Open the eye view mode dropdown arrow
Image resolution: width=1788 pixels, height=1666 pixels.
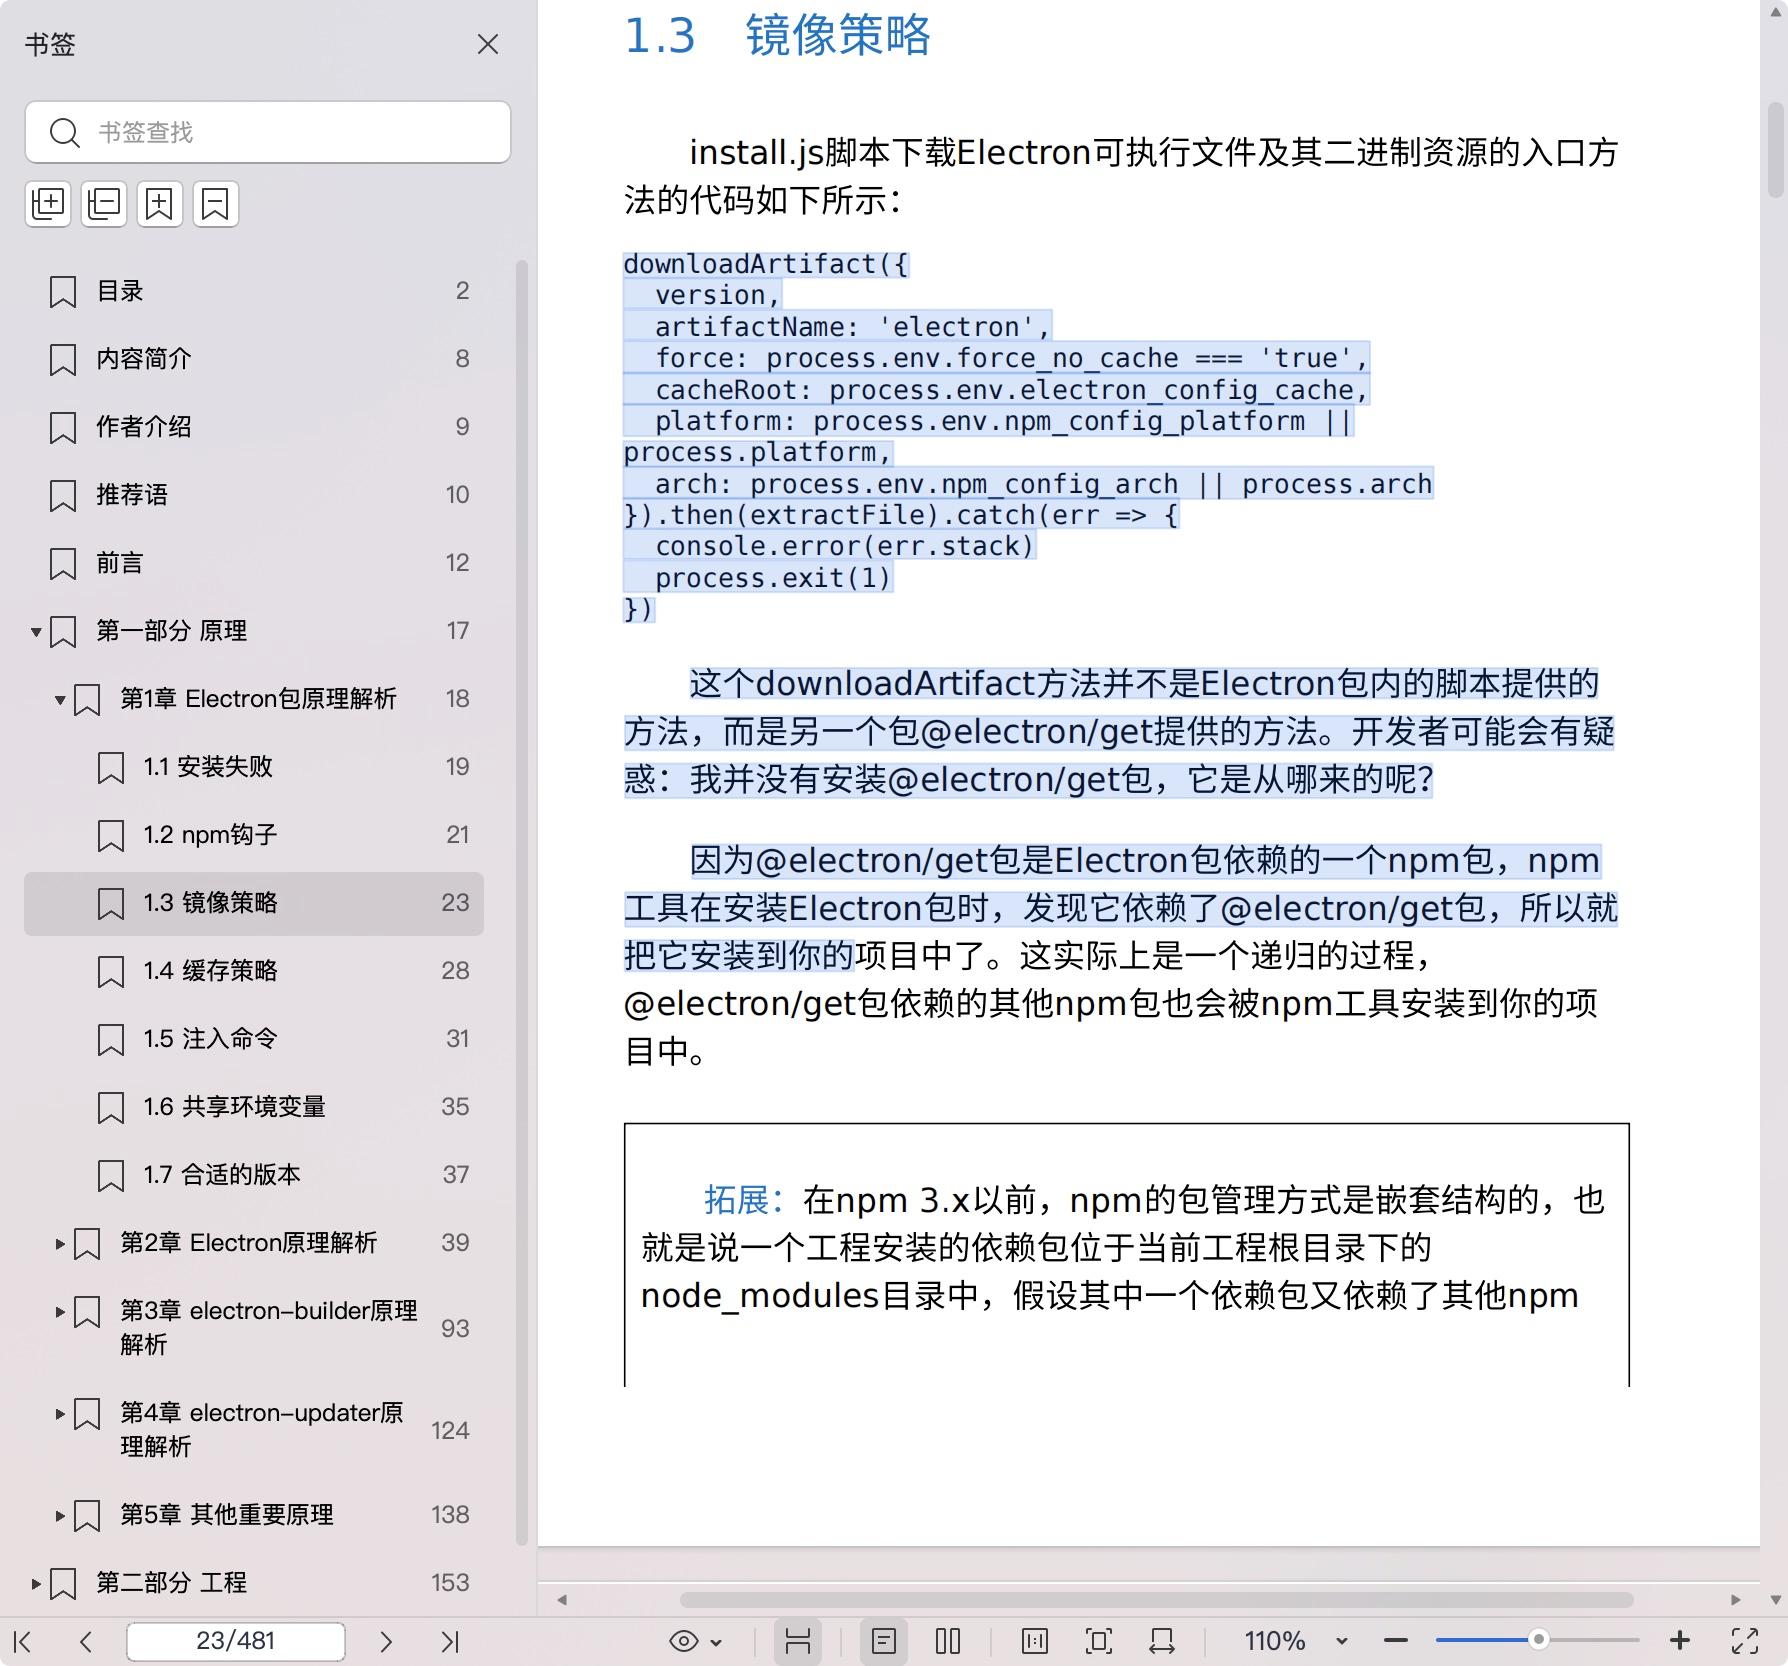[x=716, y=1642]
